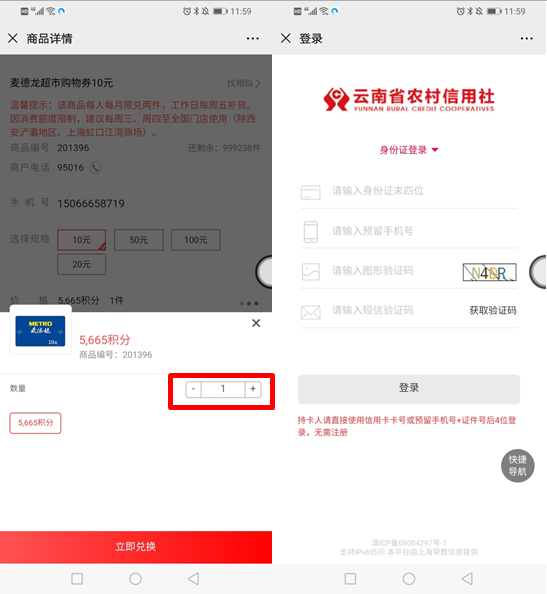
Task: Open recent apps square on left screen
Action: coord(77,578)
